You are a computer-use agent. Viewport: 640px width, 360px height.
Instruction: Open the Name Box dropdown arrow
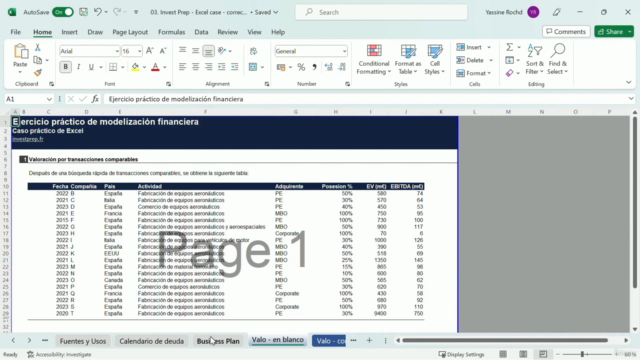49,99
